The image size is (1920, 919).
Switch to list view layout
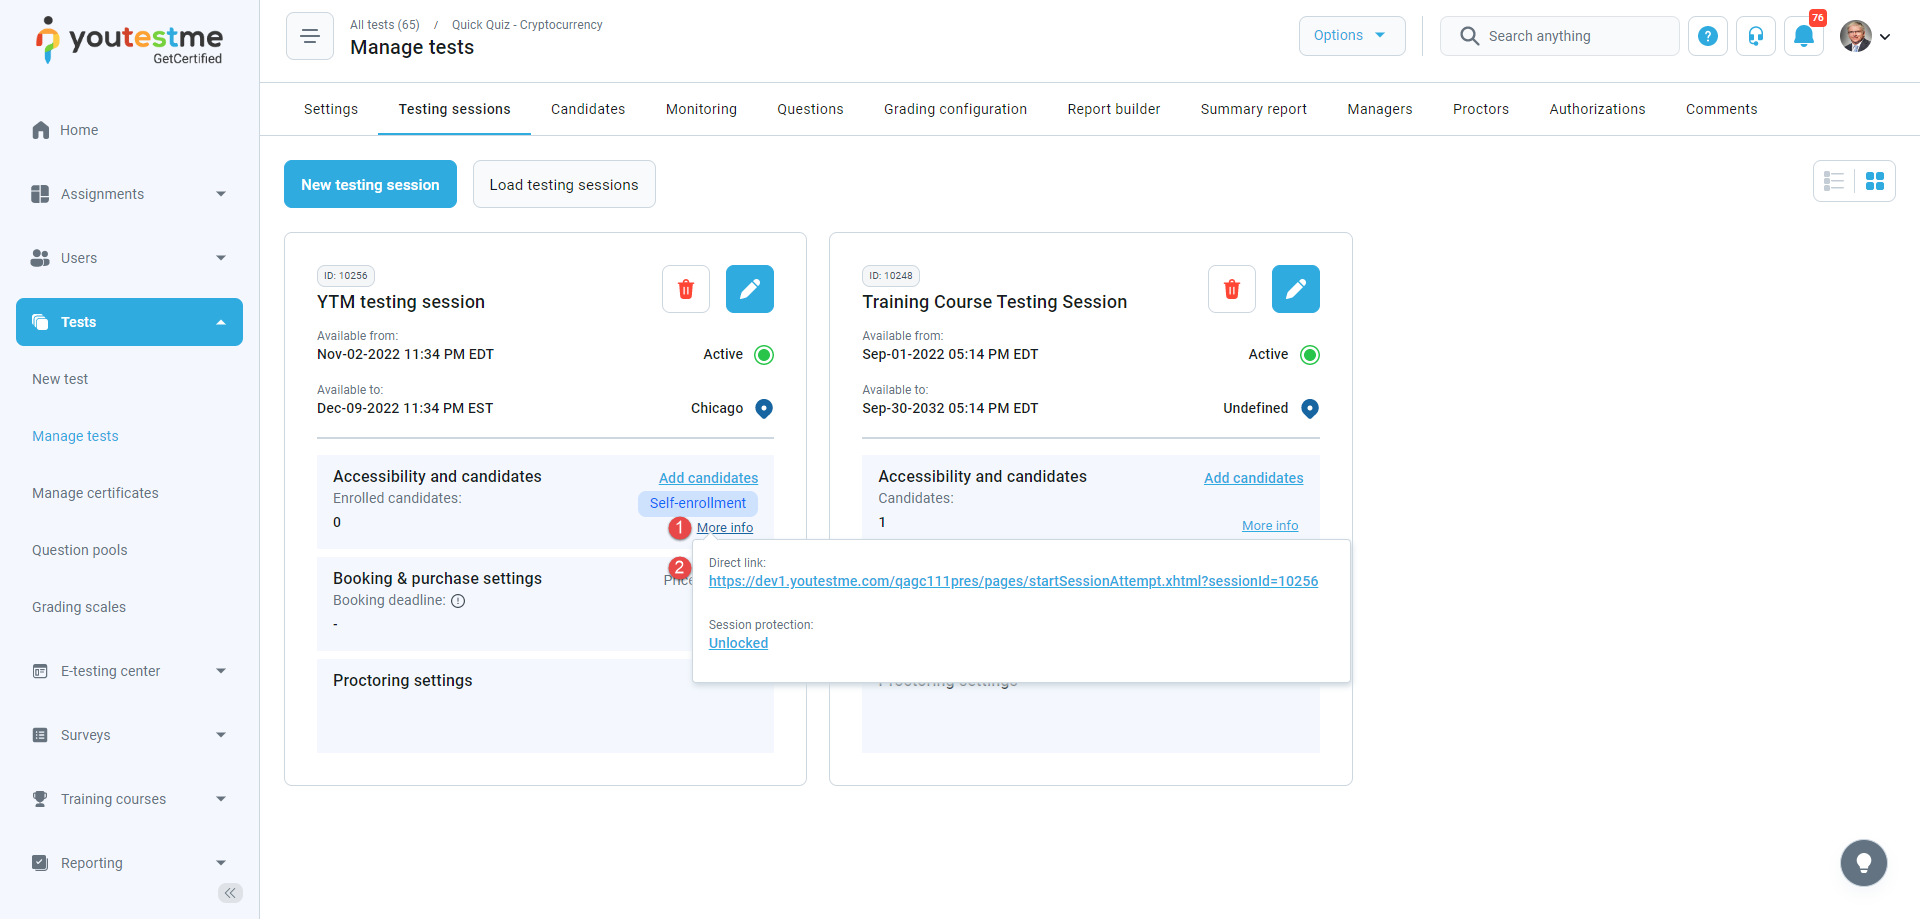click(x=1834, y=181)
